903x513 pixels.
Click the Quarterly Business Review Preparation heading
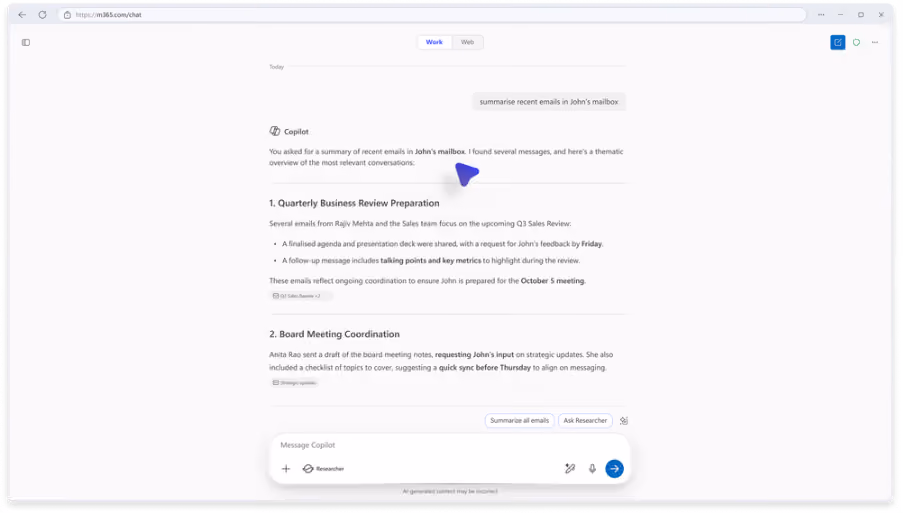click(x=354, y=203)
